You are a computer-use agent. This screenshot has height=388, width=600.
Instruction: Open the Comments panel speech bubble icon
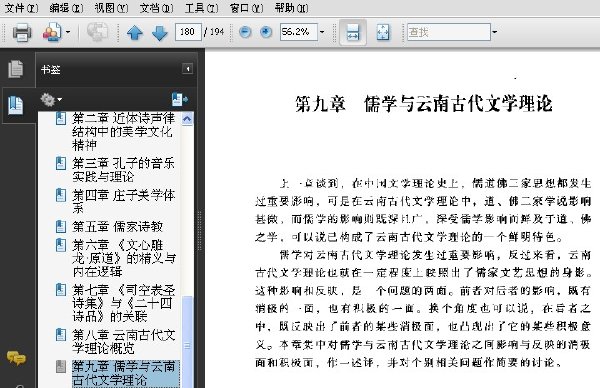[16, 358]
